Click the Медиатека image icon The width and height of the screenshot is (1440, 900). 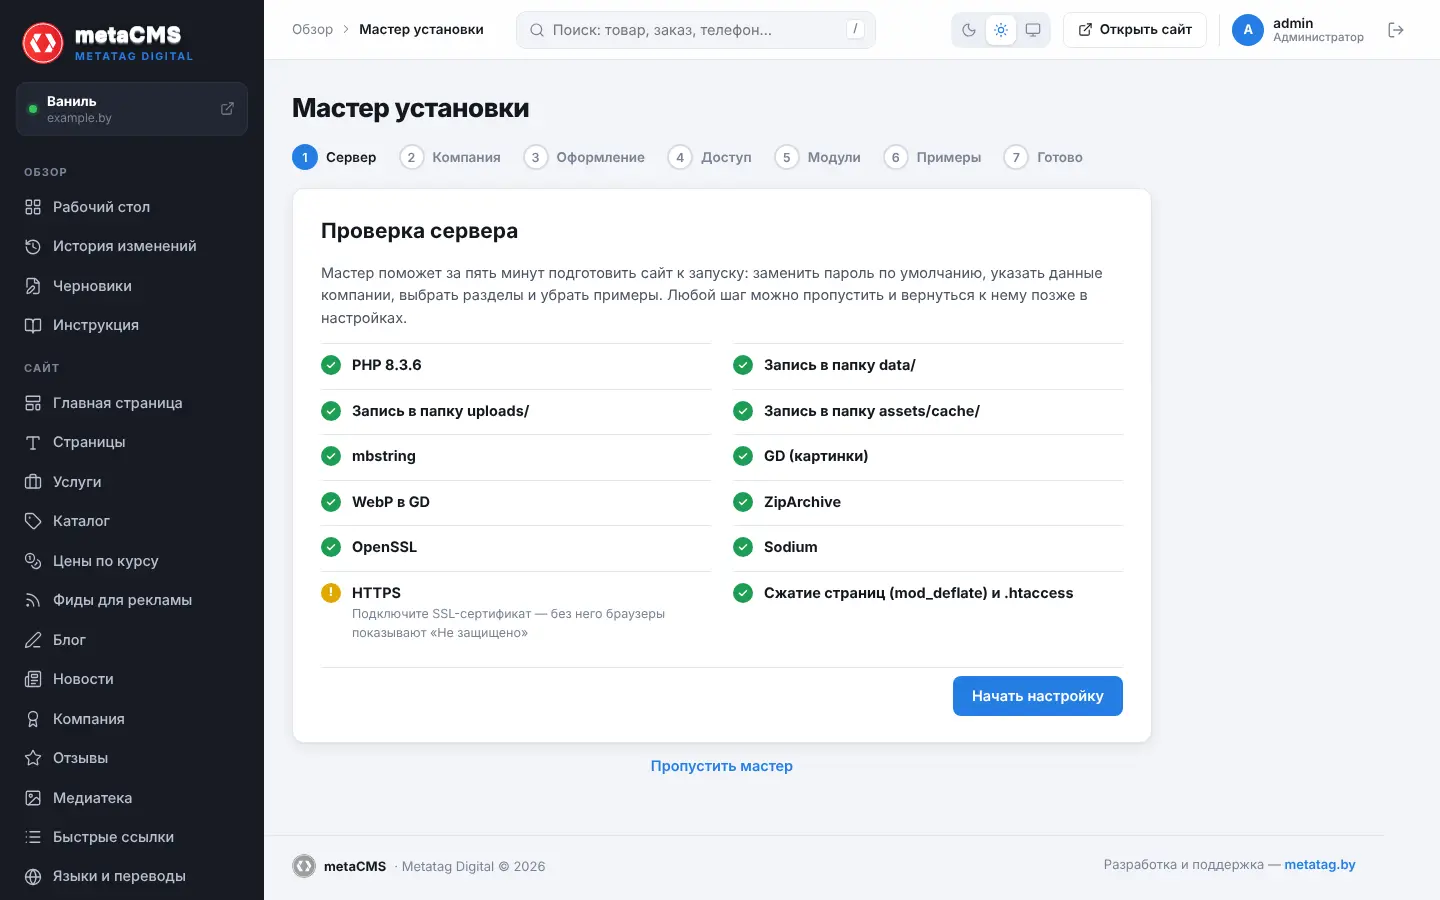tap(33, 798)
